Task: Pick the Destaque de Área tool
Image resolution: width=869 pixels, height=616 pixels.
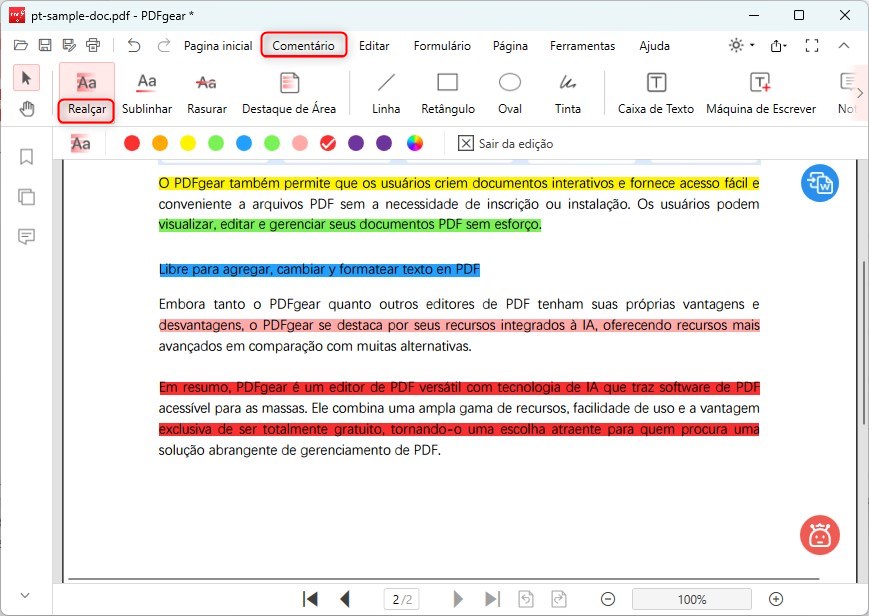Action: (289, 93)
